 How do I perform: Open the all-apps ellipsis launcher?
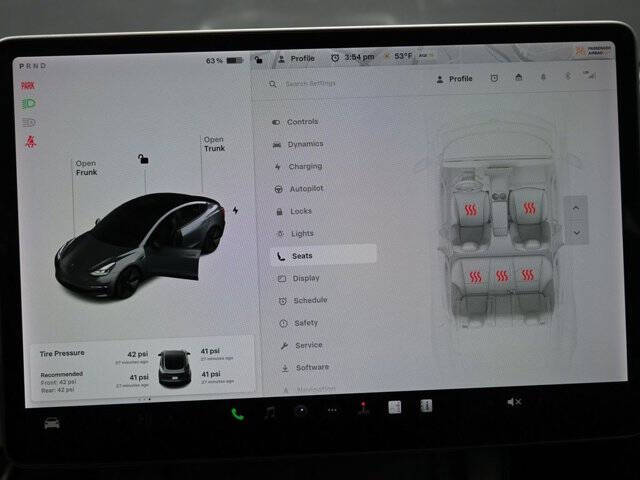coord(332,410)
